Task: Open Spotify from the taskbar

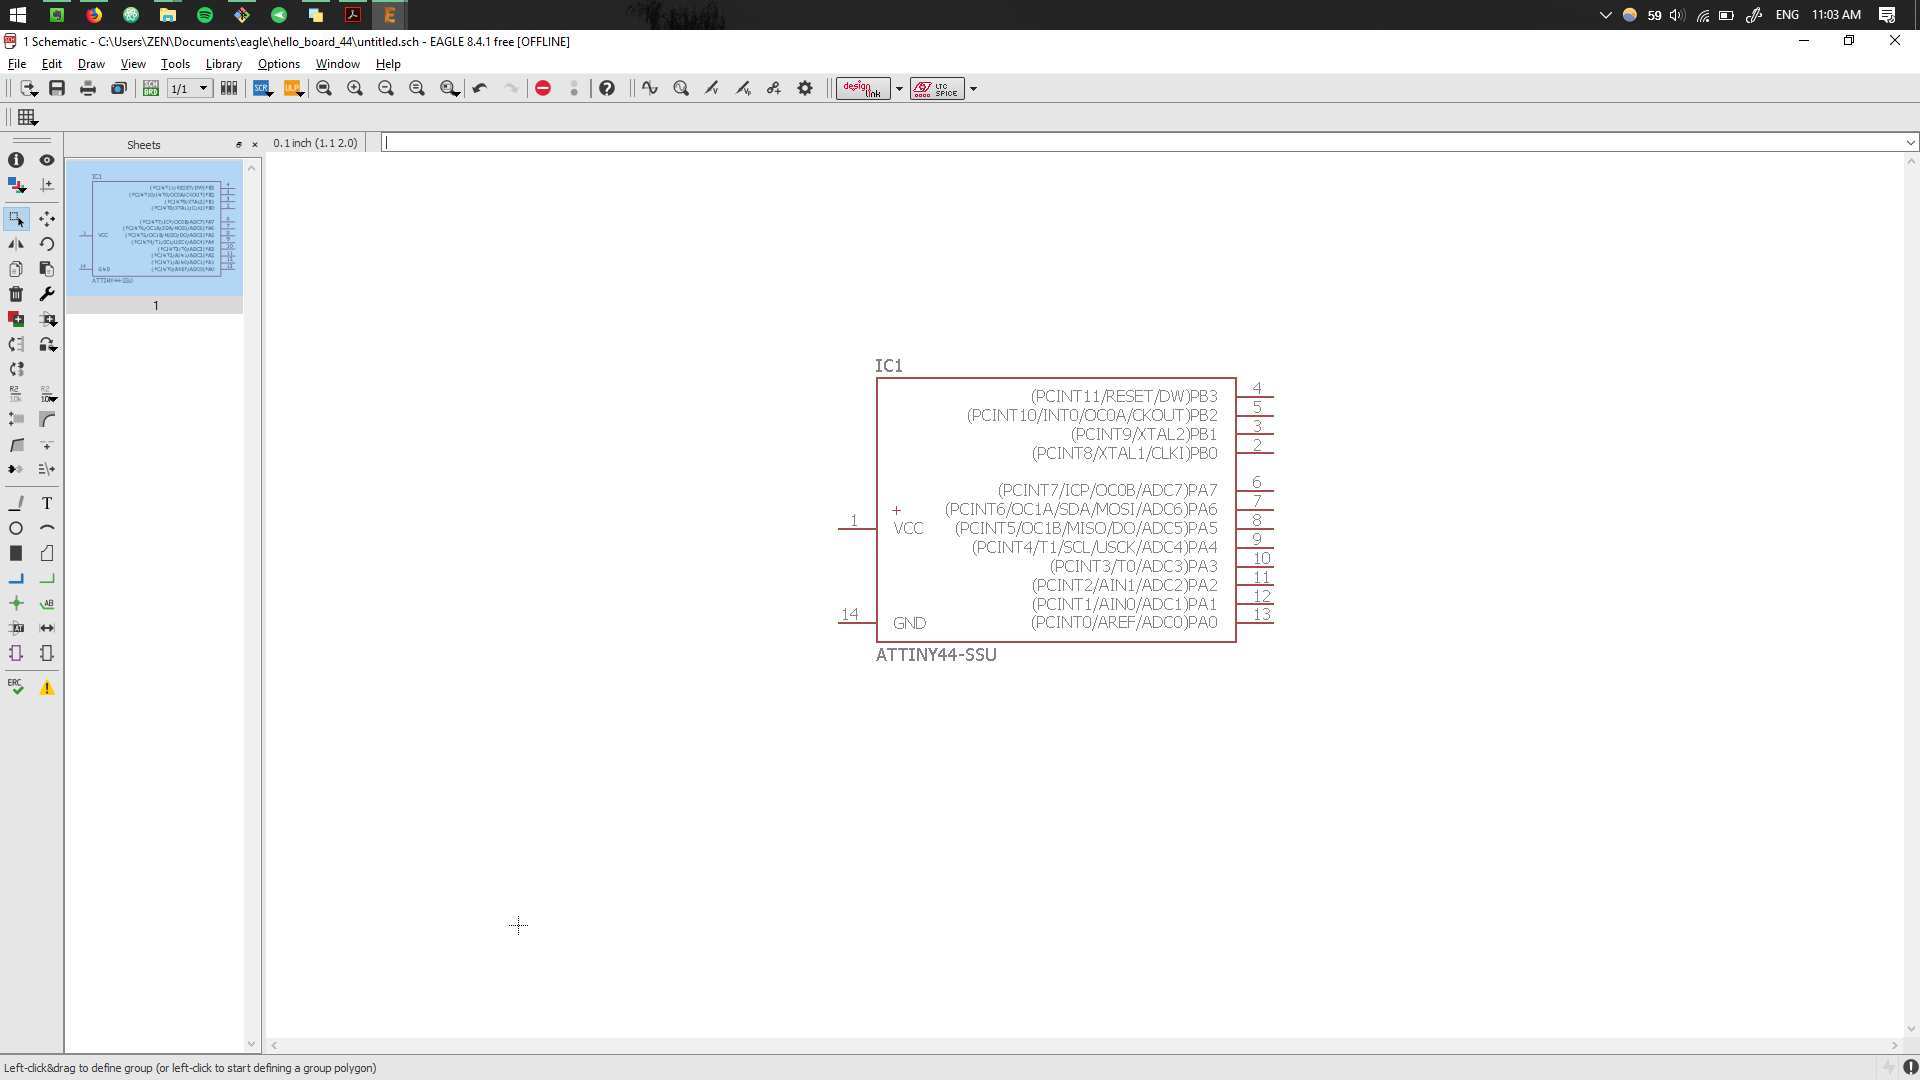Action: 205,15
